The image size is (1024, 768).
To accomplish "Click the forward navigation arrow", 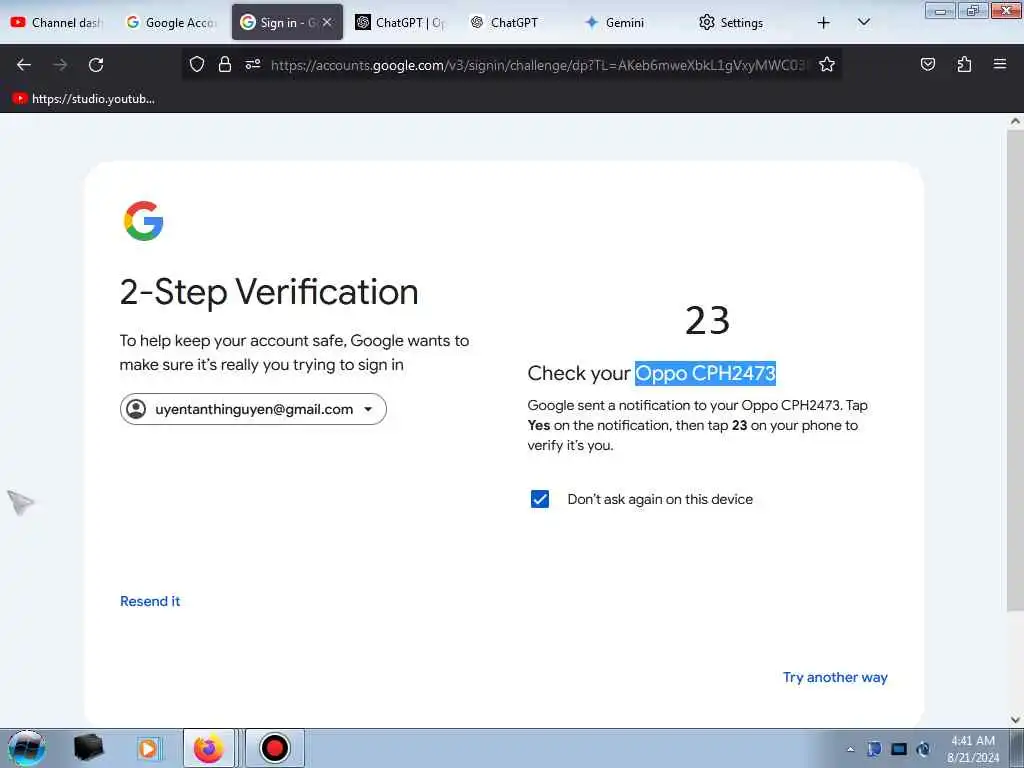I will pyautogui.click(x=60, y=65).
